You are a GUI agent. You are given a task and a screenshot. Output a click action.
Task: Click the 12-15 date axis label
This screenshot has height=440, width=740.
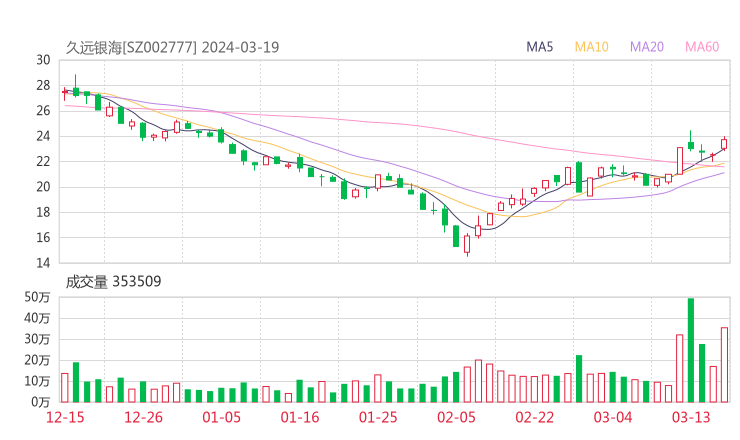(65, 417)
